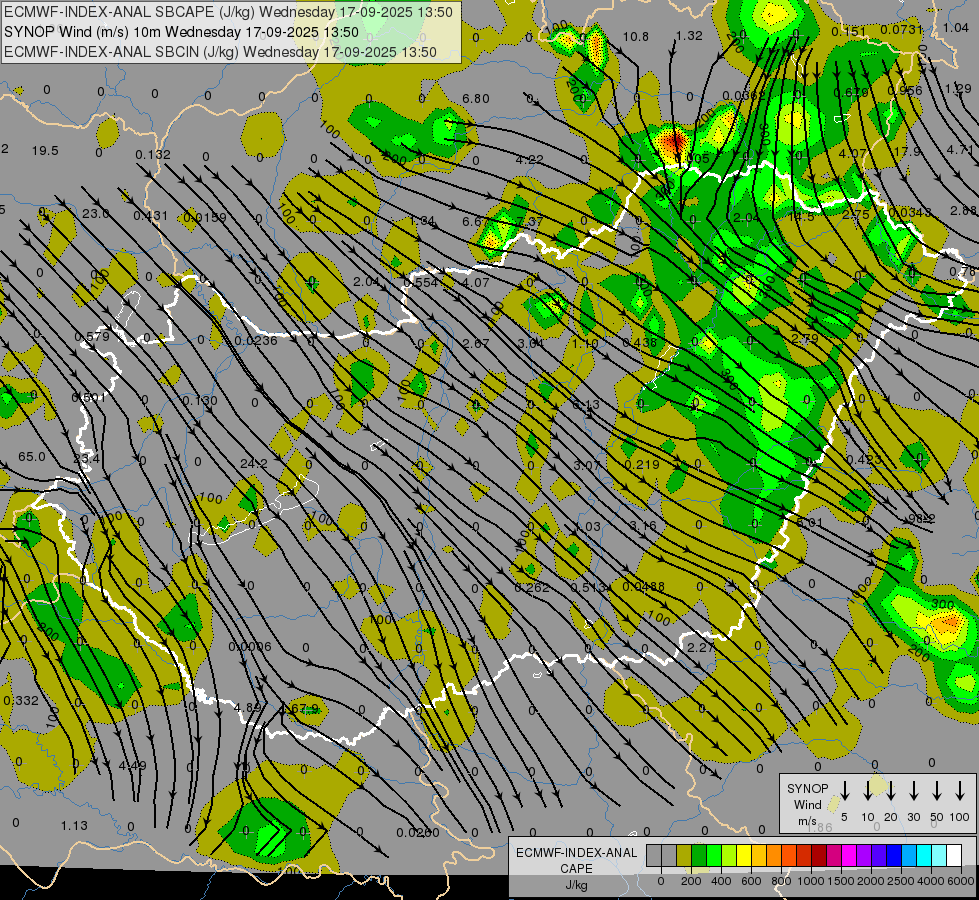Click the map value '2.79'
979x900 pixels.
(805, 339)
